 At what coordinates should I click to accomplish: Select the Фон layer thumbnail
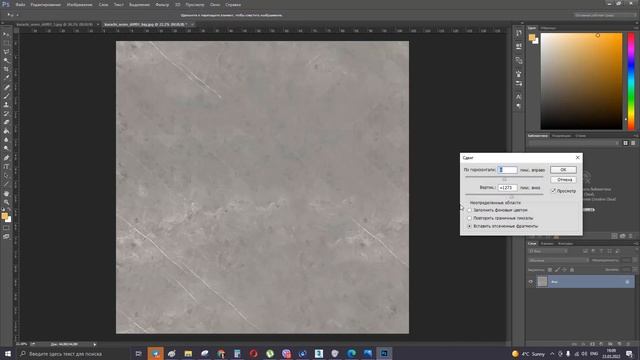pos(542,282)
